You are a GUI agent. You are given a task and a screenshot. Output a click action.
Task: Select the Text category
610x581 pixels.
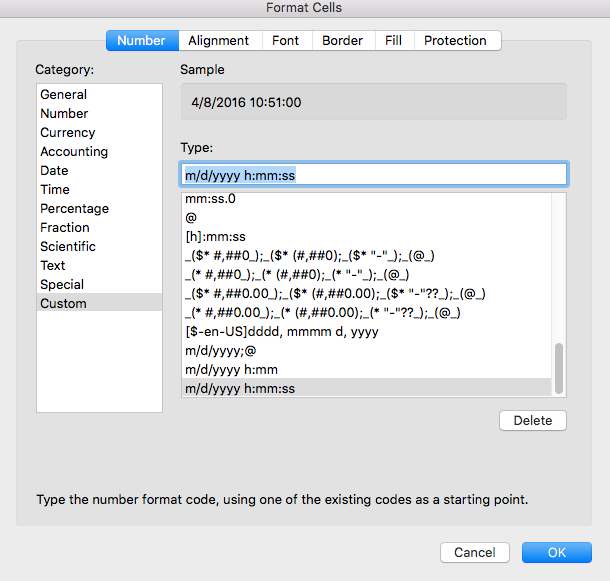52,266
